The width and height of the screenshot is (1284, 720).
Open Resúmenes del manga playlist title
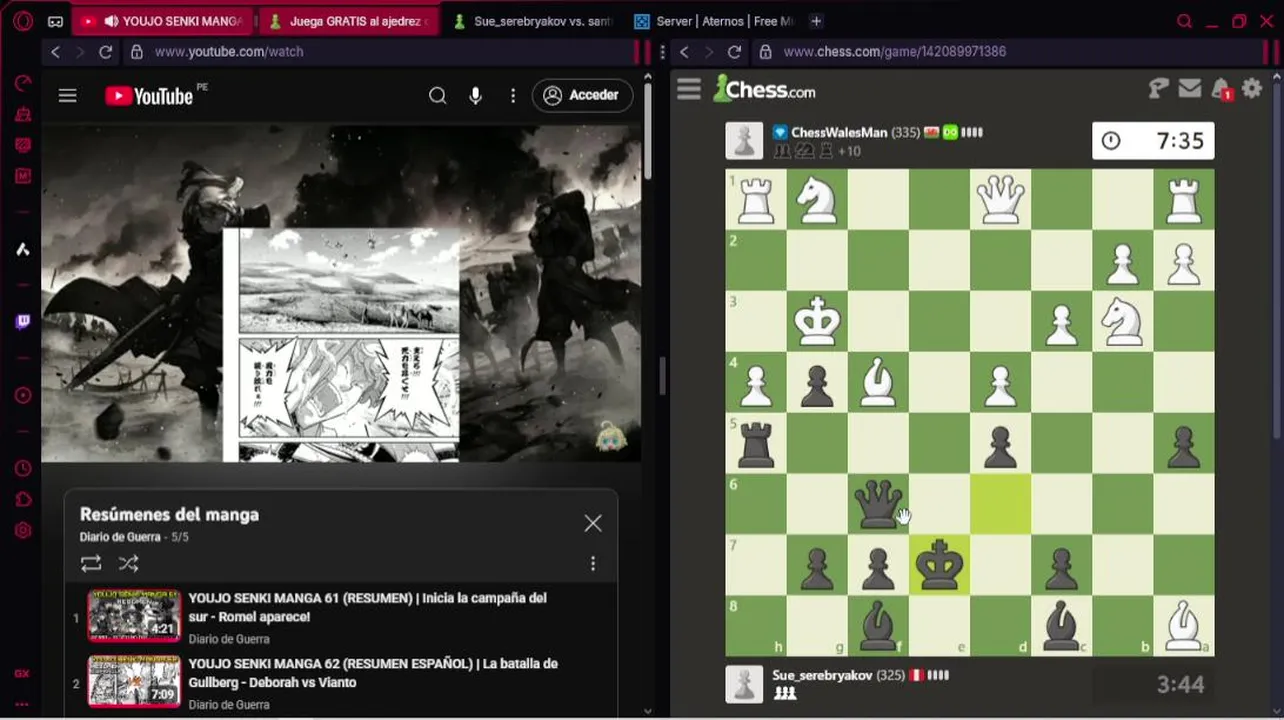[169, 514]
